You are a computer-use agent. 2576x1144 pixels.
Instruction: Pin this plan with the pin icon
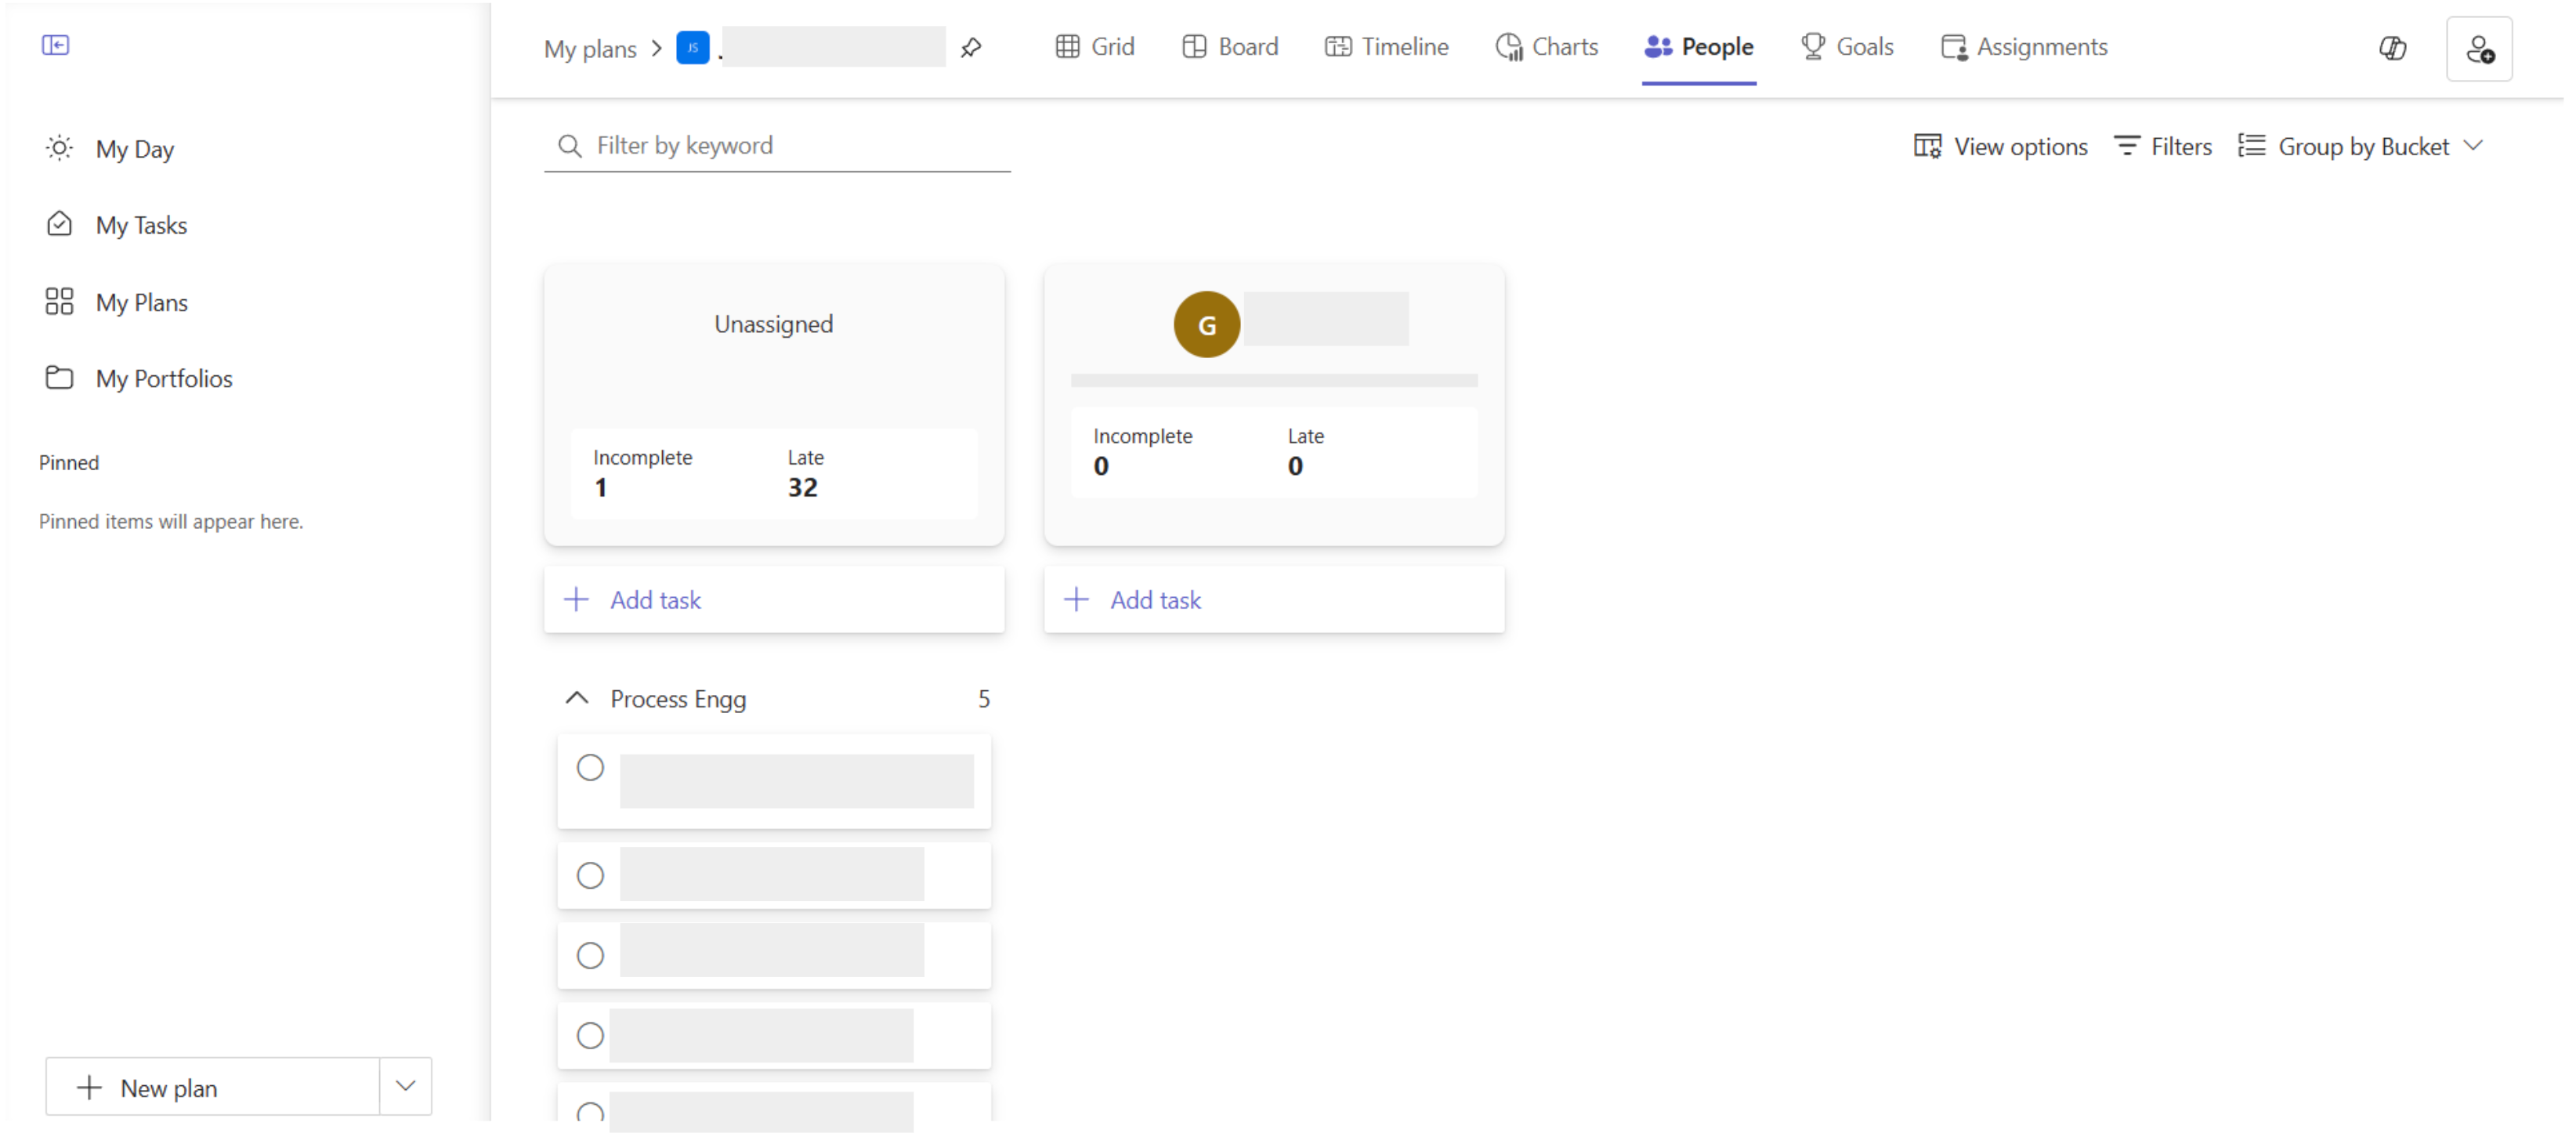point(970,47)
